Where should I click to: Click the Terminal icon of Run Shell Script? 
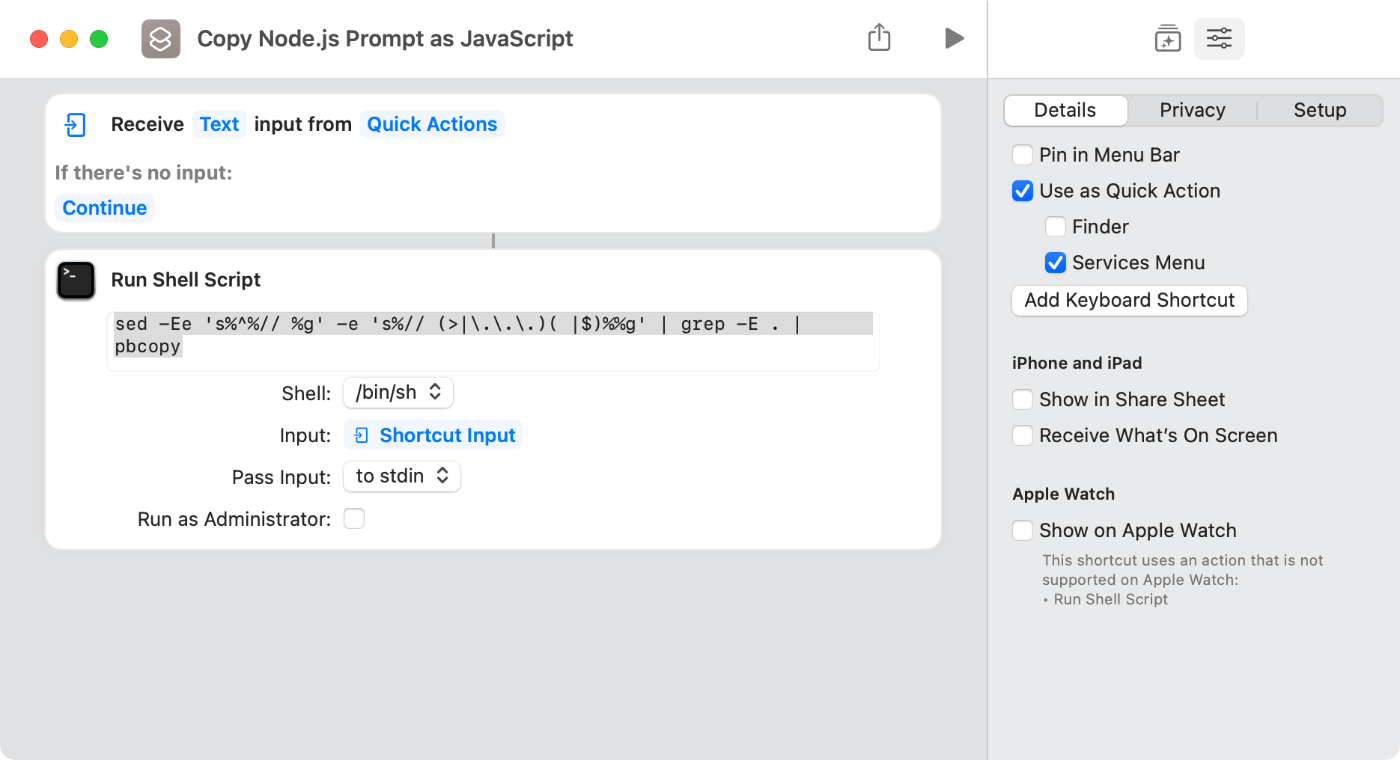[x=76, y=280]
